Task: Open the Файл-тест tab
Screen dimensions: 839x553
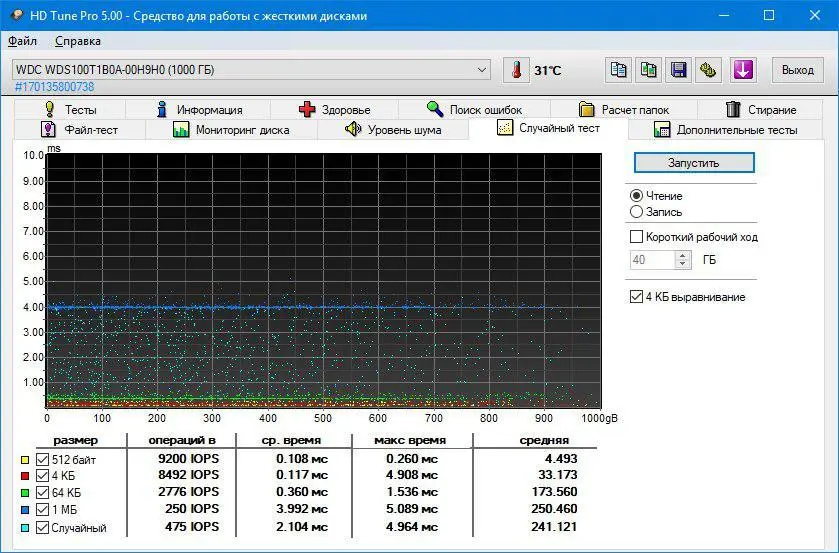Action: point(80,130)
